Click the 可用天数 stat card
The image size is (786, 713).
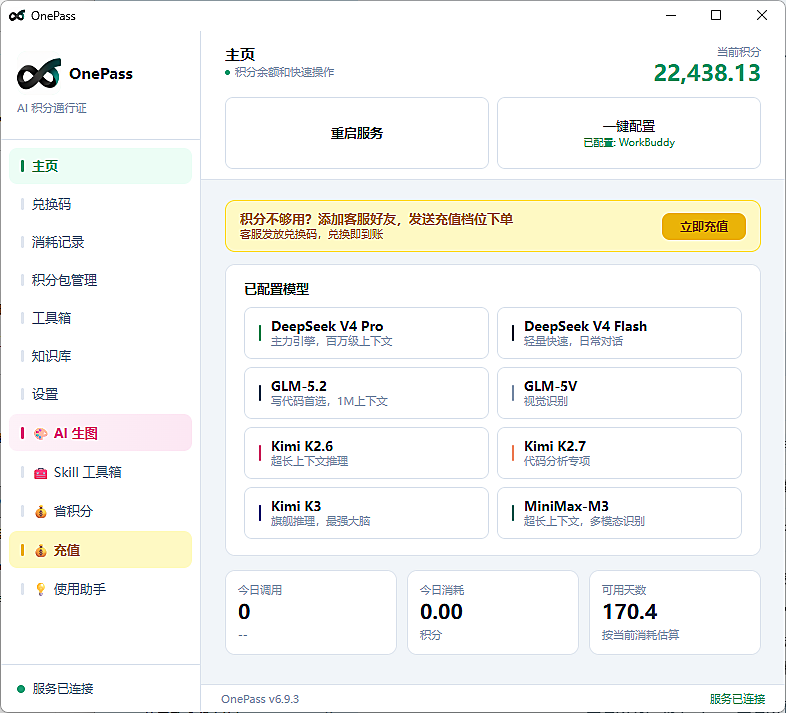pos(675,612)
